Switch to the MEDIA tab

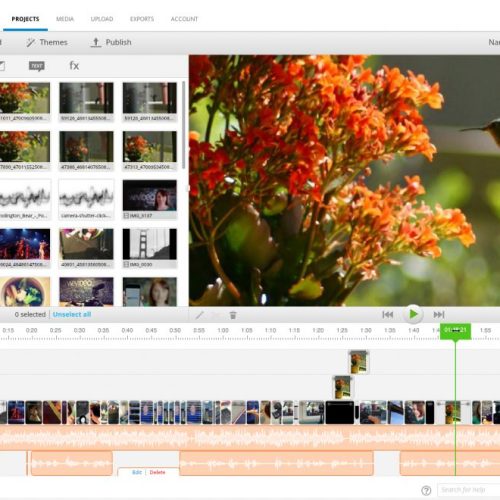(x=65, y=19)
